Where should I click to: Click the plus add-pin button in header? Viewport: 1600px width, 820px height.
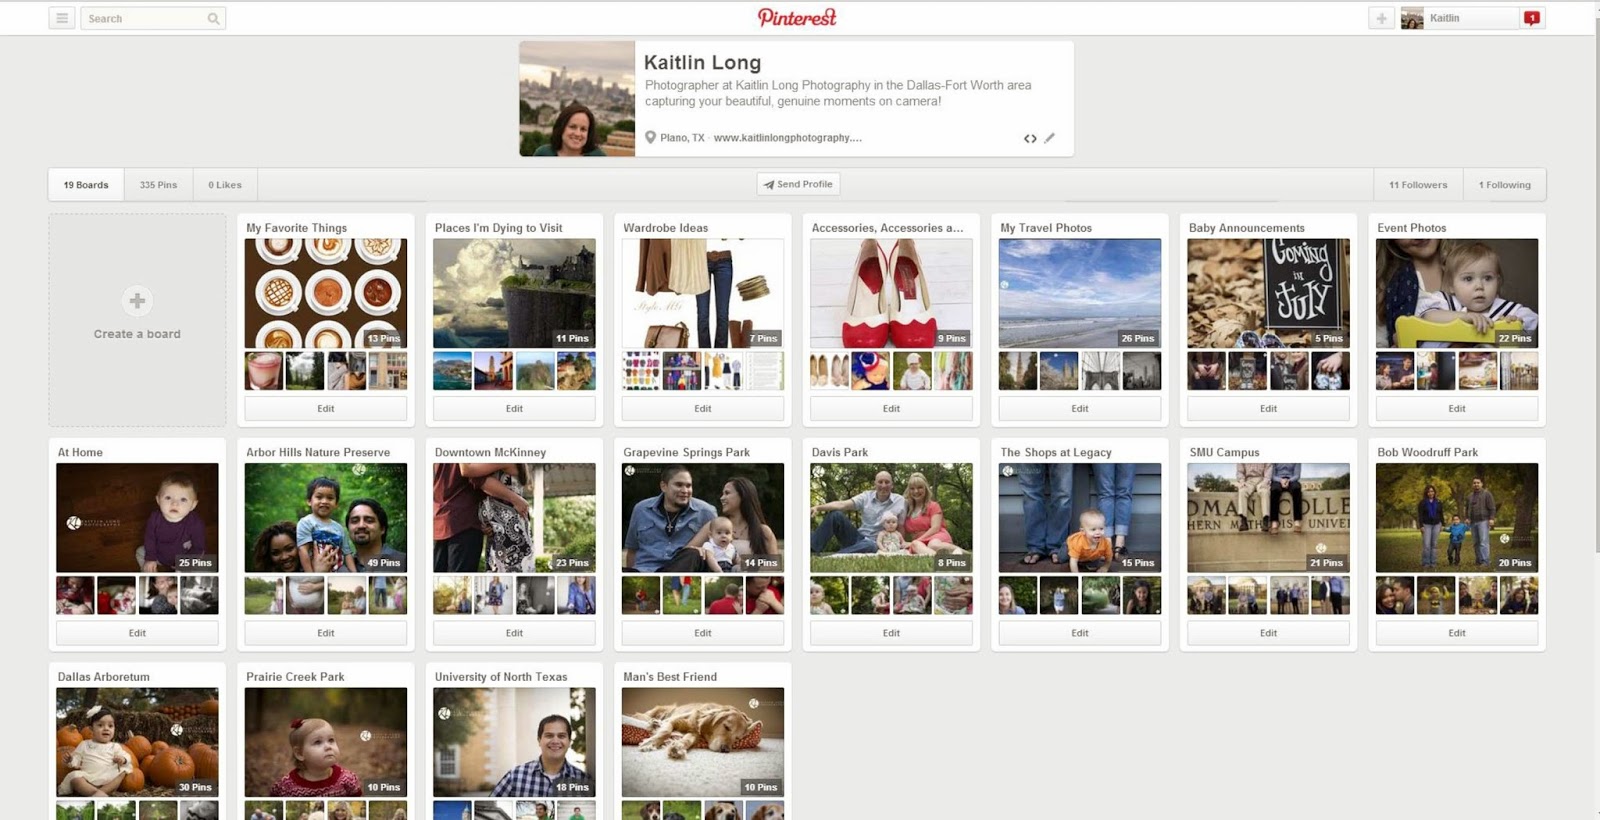pos(1381,18)
